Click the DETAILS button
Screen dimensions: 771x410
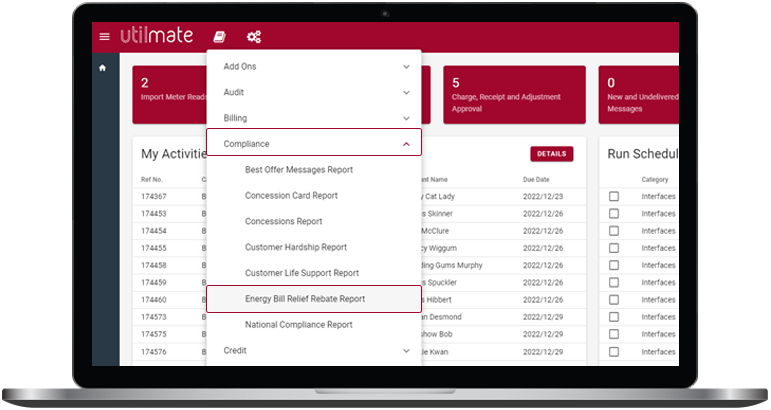551,154
